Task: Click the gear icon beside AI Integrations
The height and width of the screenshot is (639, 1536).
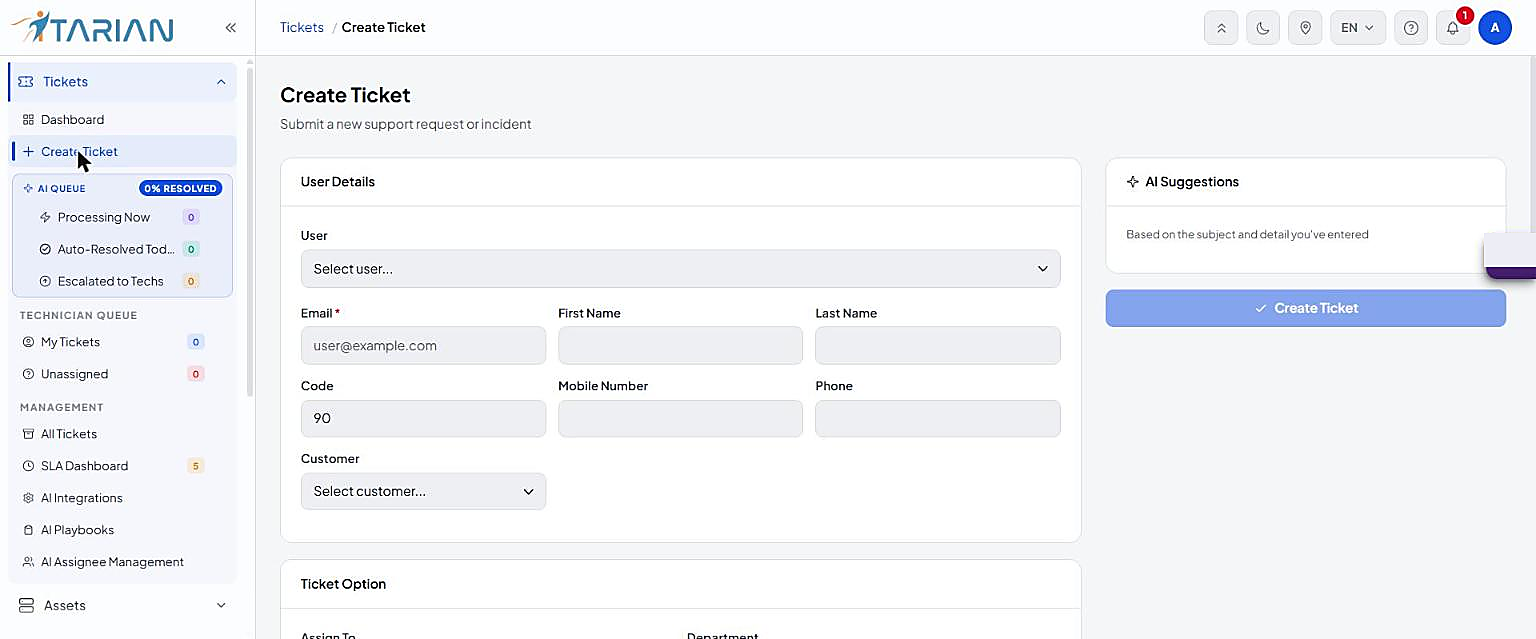Action: click(28, 498)
